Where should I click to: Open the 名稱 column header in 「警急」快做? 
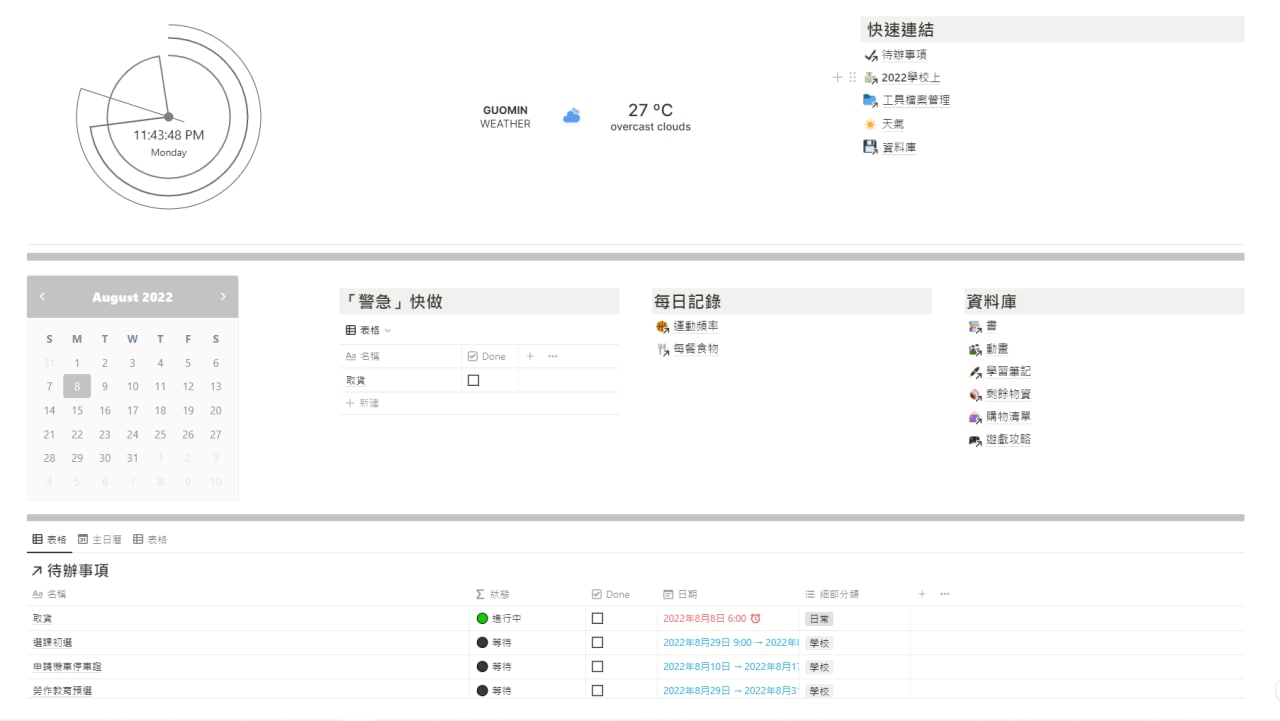400,356
